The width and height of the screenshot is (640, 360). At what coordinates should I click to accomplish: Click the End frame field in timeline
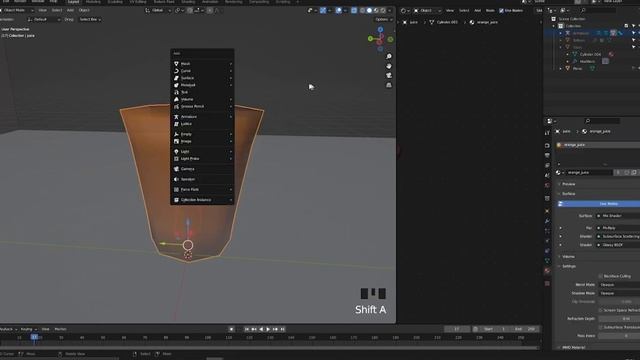[525, 329]
